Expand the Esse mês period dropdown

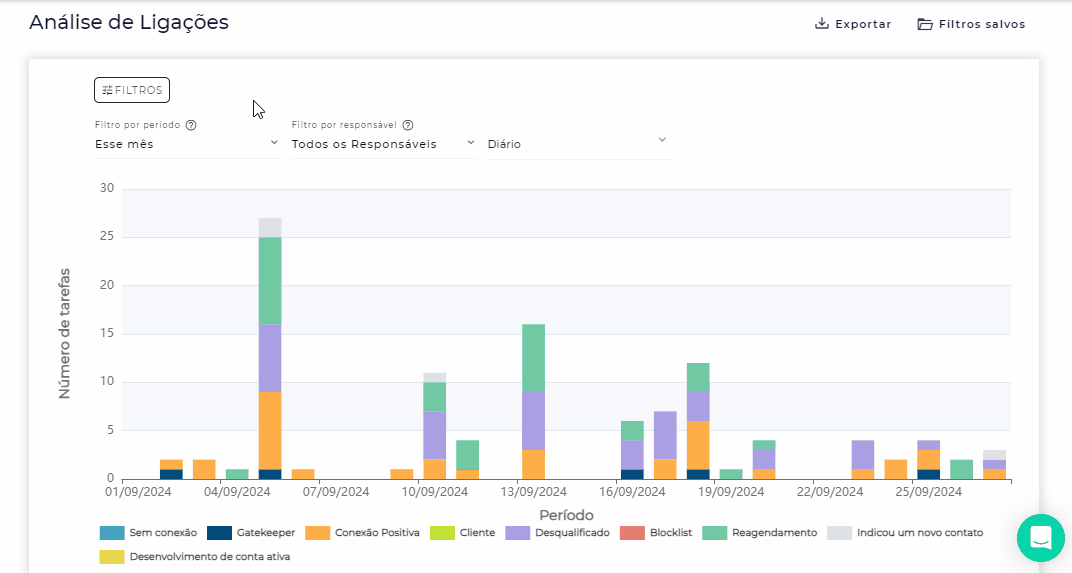[187, 144]
